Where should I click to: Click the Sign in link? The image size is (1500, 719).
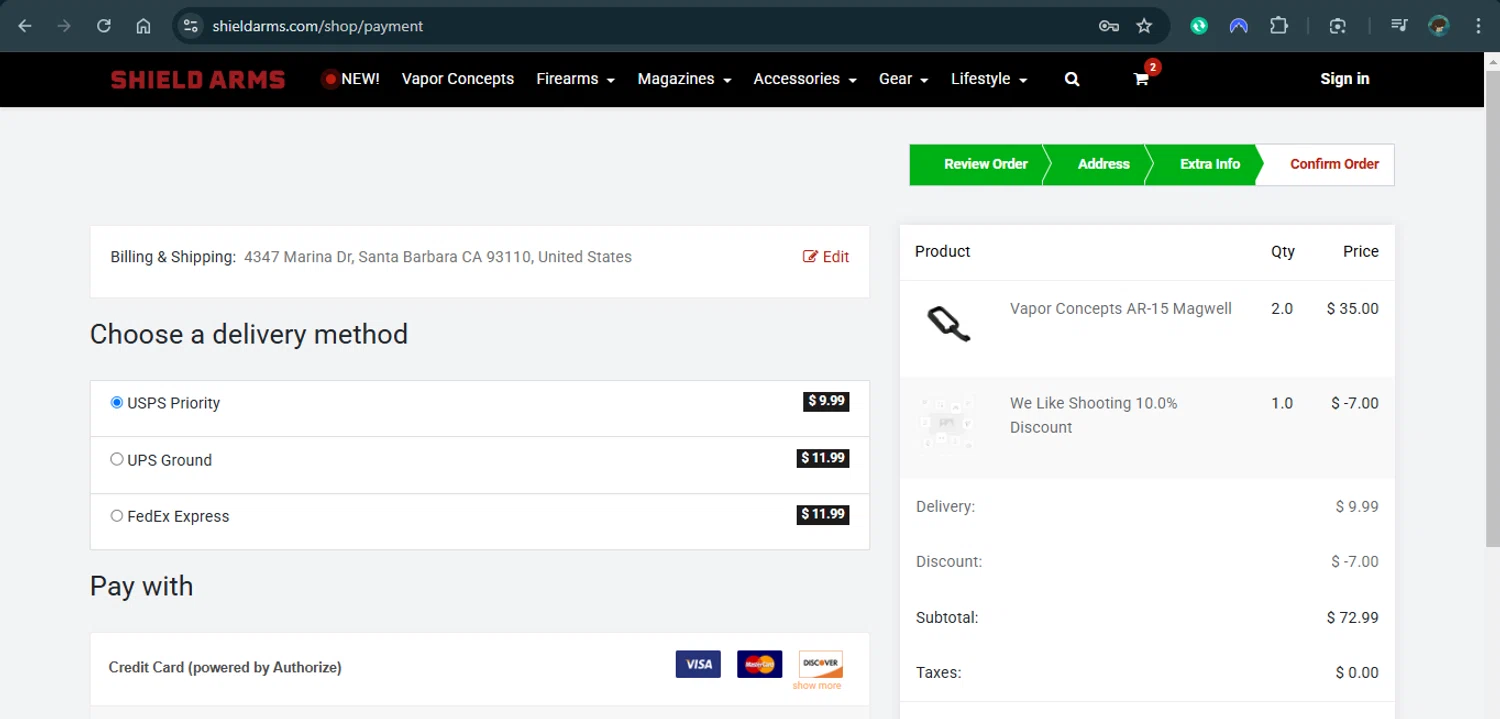(1344, 79)
